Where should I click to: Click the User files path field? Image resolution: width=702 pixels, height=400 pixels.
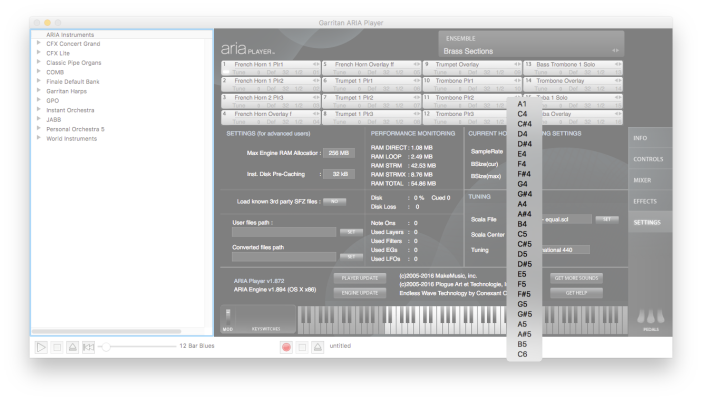point(284,232)
